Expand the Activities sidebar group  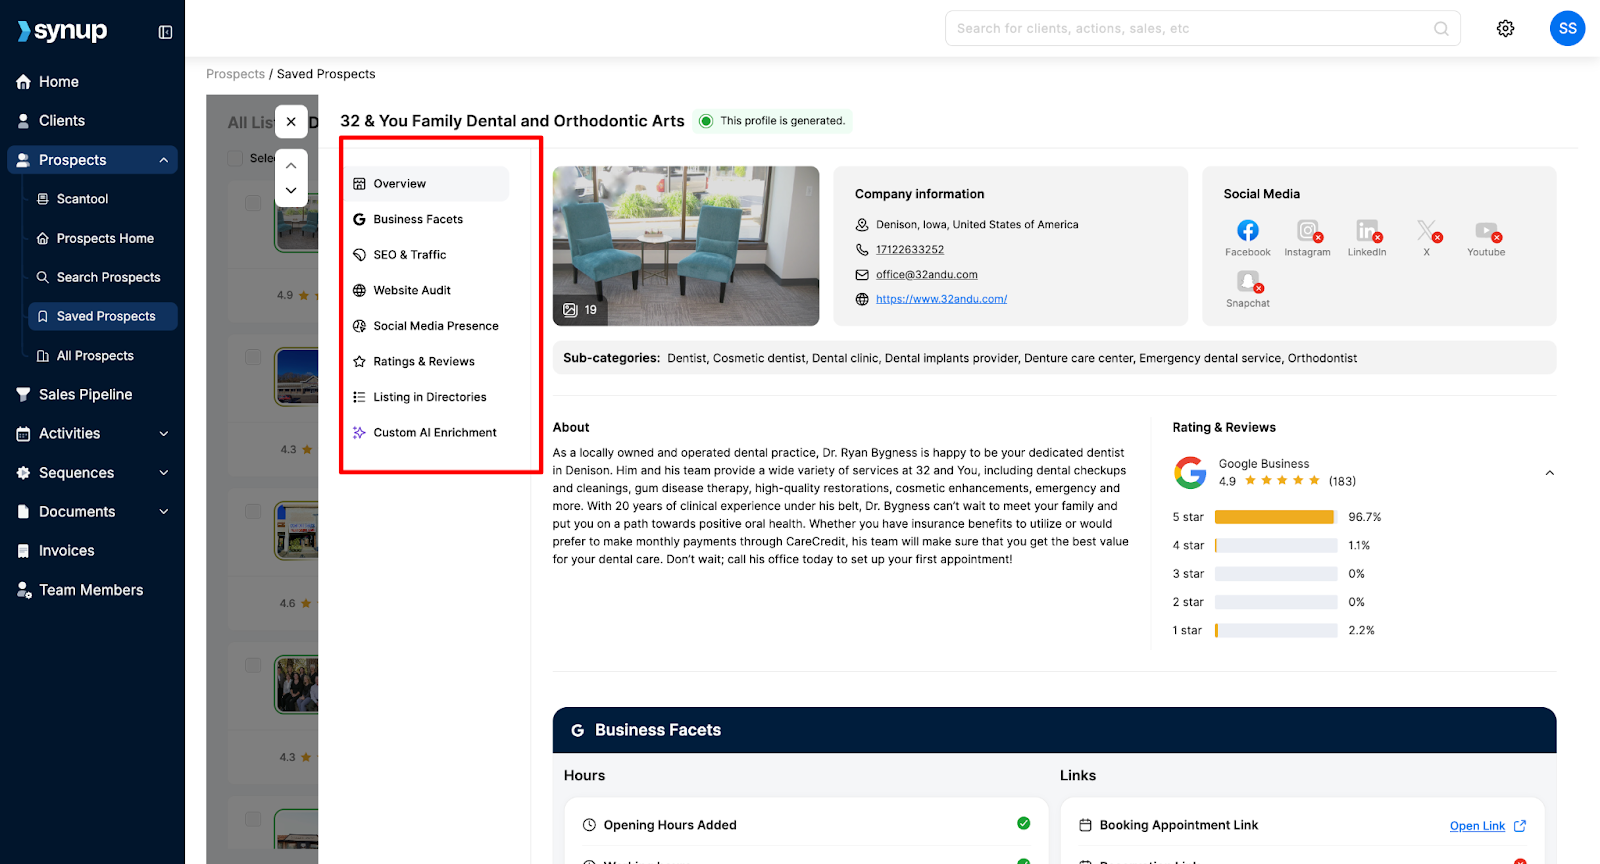point(164,434)
